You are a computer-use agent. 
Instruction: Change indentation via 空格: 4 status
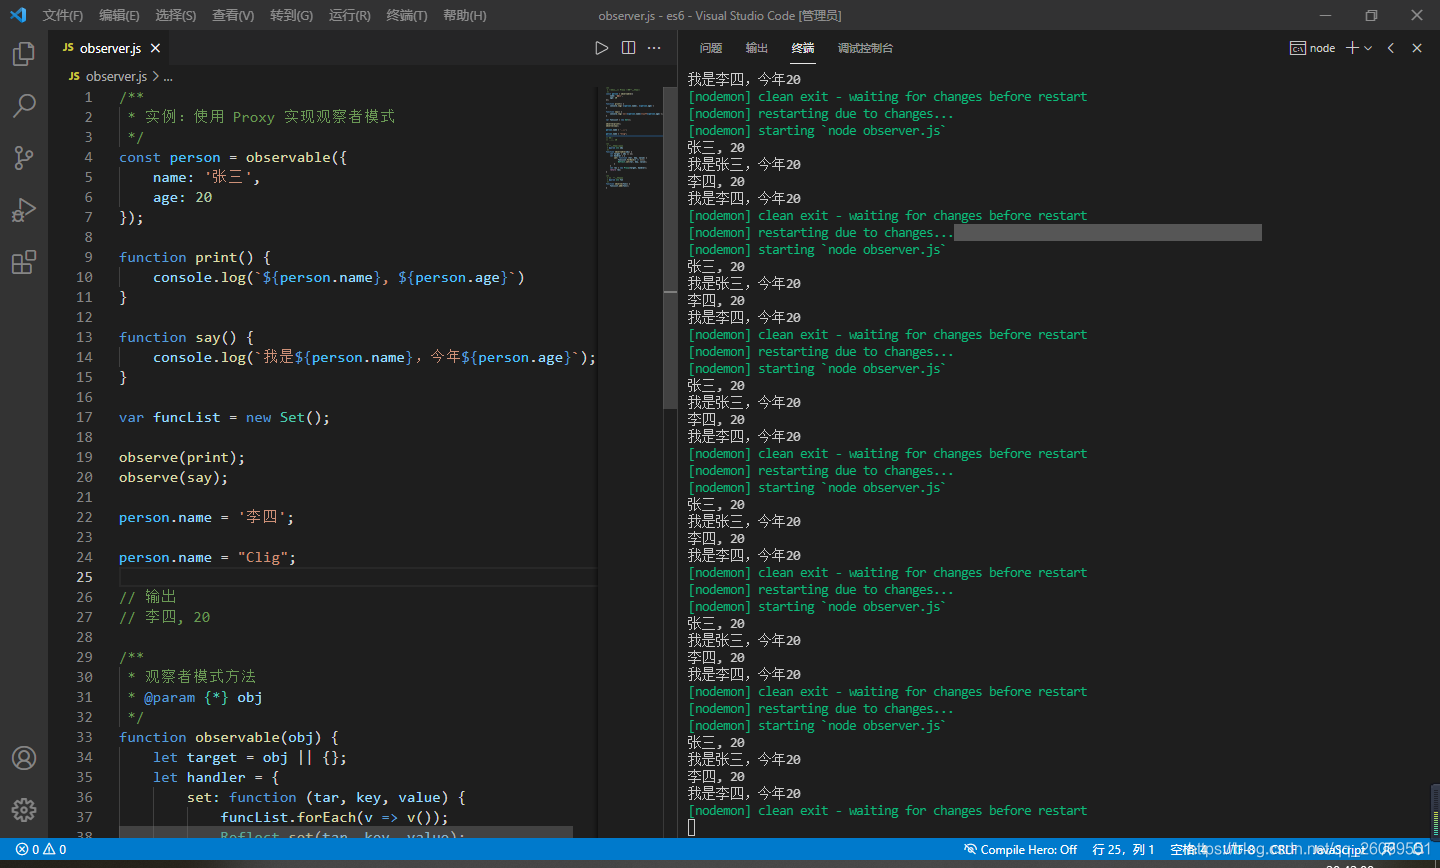click(1188, 849)
